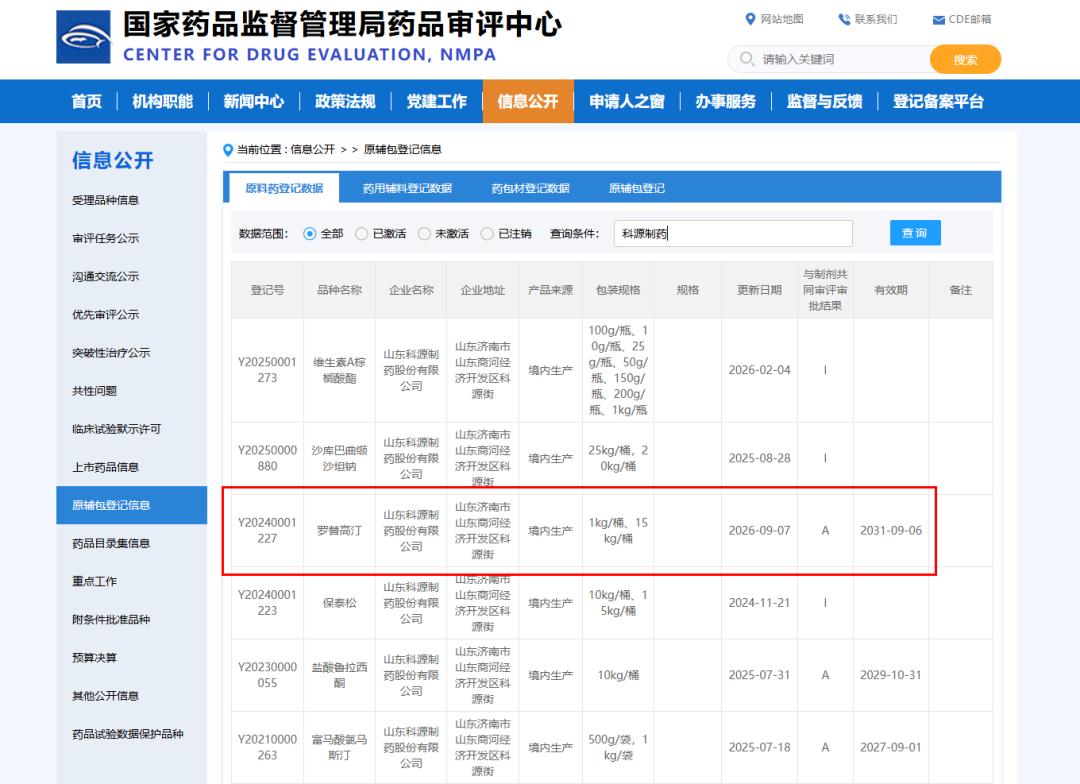Open the 办事服务 nav menu item

click(x=725, y=101)
